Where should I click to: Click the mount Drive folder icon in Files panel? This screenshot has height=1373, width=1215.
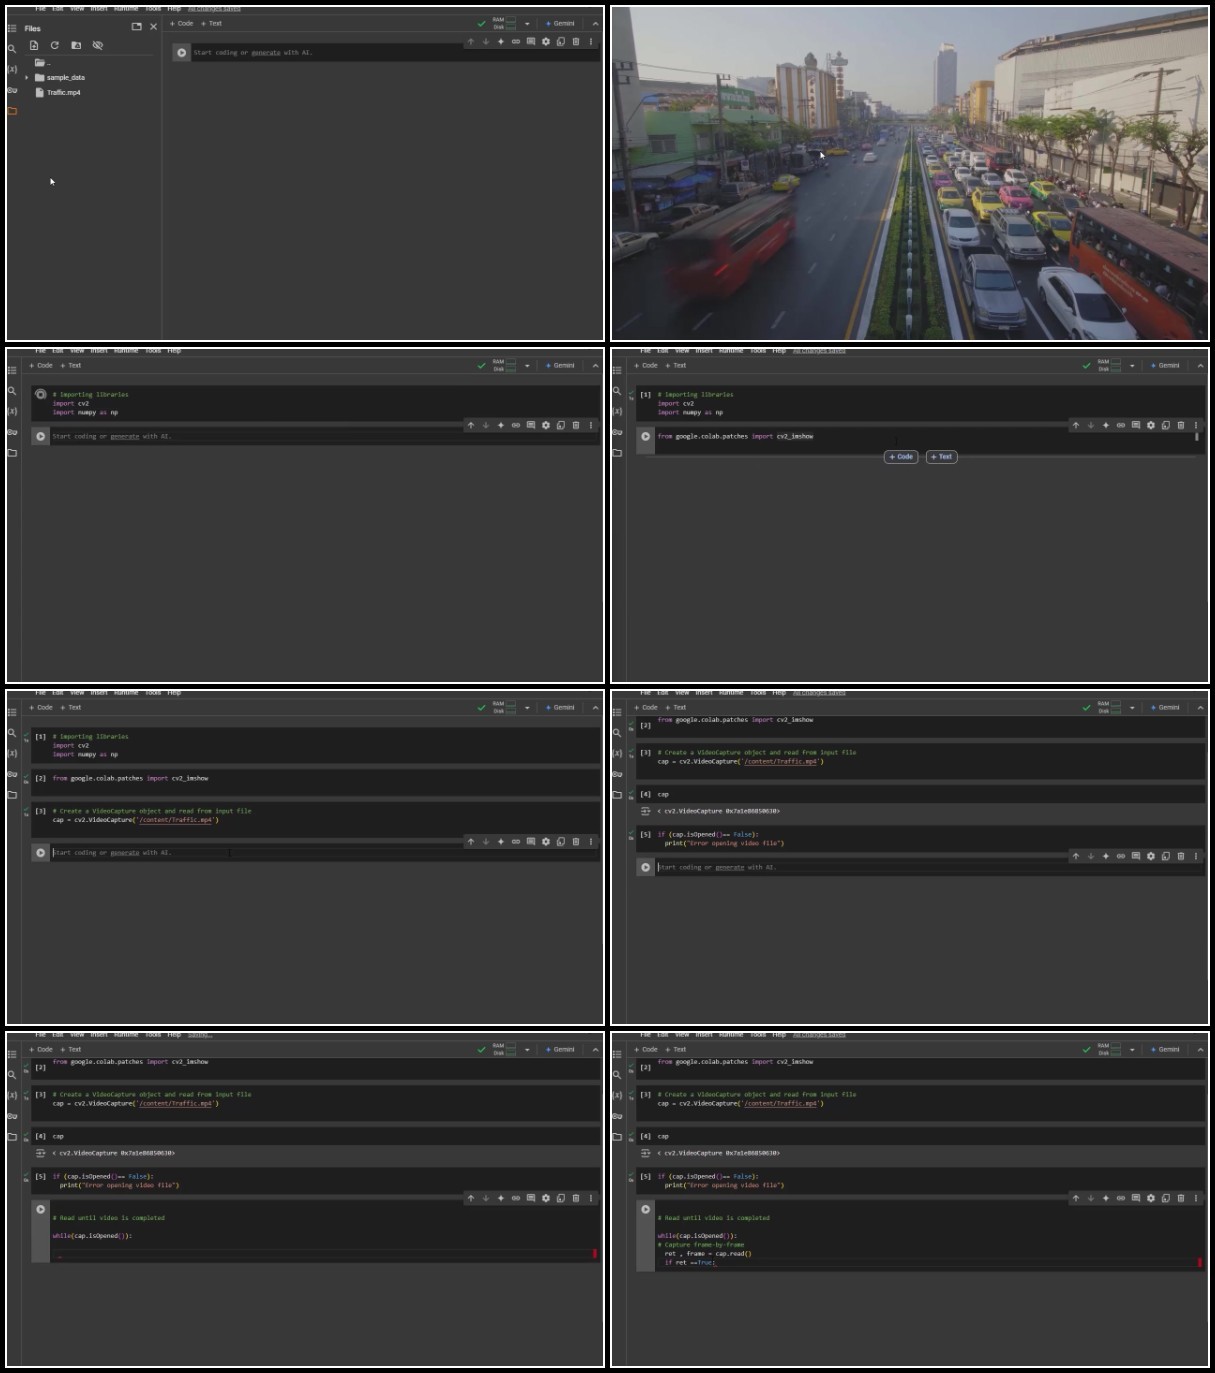(x=76, y=45)
